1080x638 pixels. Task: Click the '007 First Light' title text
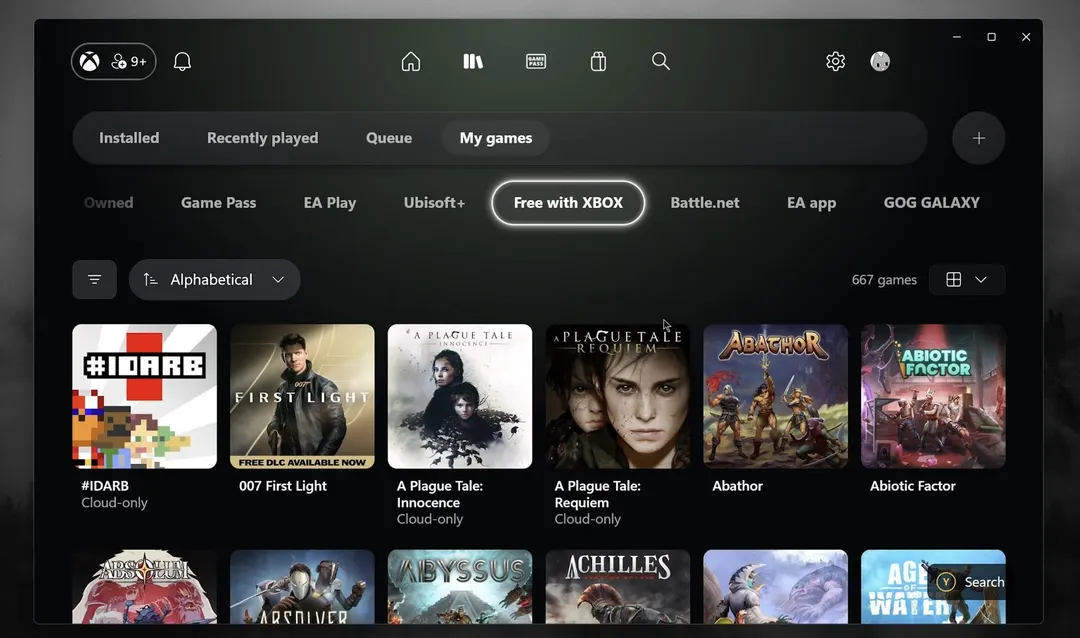[x=282, y=486]
